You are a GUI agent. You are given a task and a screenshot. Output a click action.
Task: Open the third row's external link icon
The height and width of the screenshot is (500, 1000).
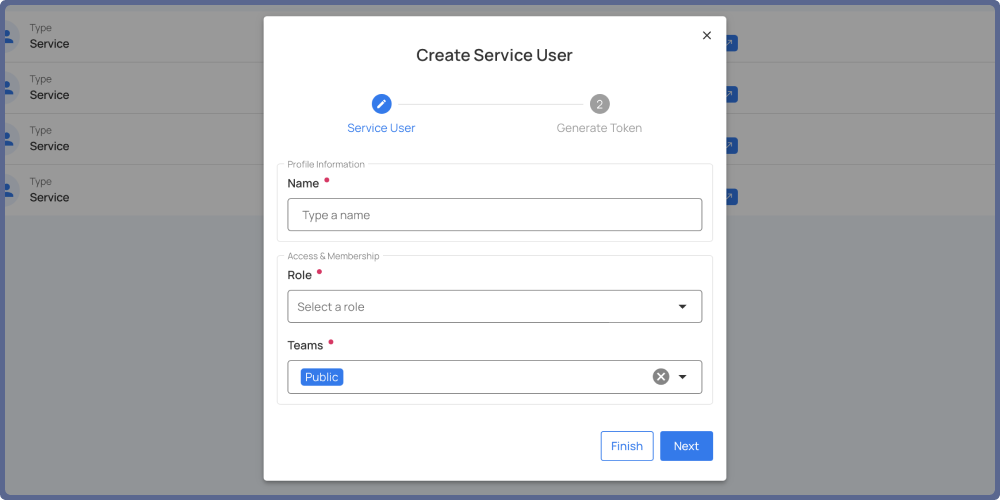tap(731, 145)
